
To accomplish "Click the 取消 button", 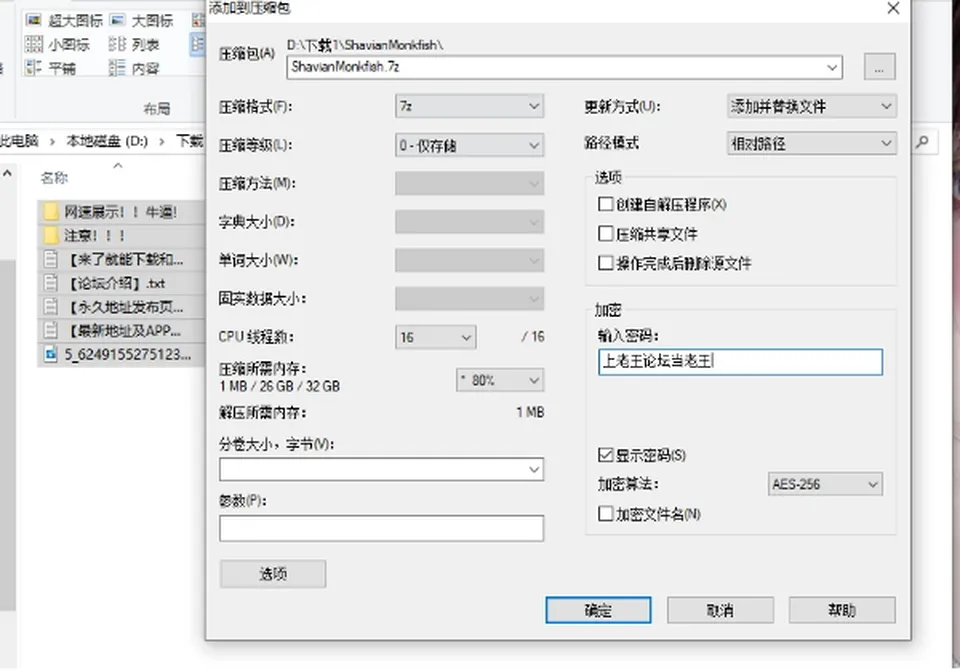I will pos(720,610).
